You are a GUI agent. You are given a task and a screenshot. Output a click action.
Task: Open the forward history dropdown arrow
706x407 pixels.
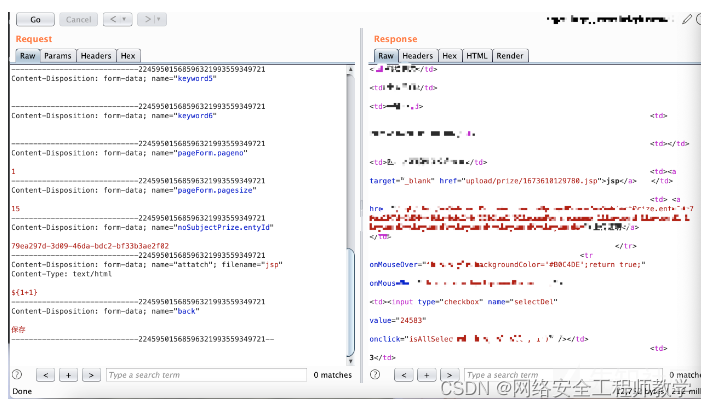(158, 19)
